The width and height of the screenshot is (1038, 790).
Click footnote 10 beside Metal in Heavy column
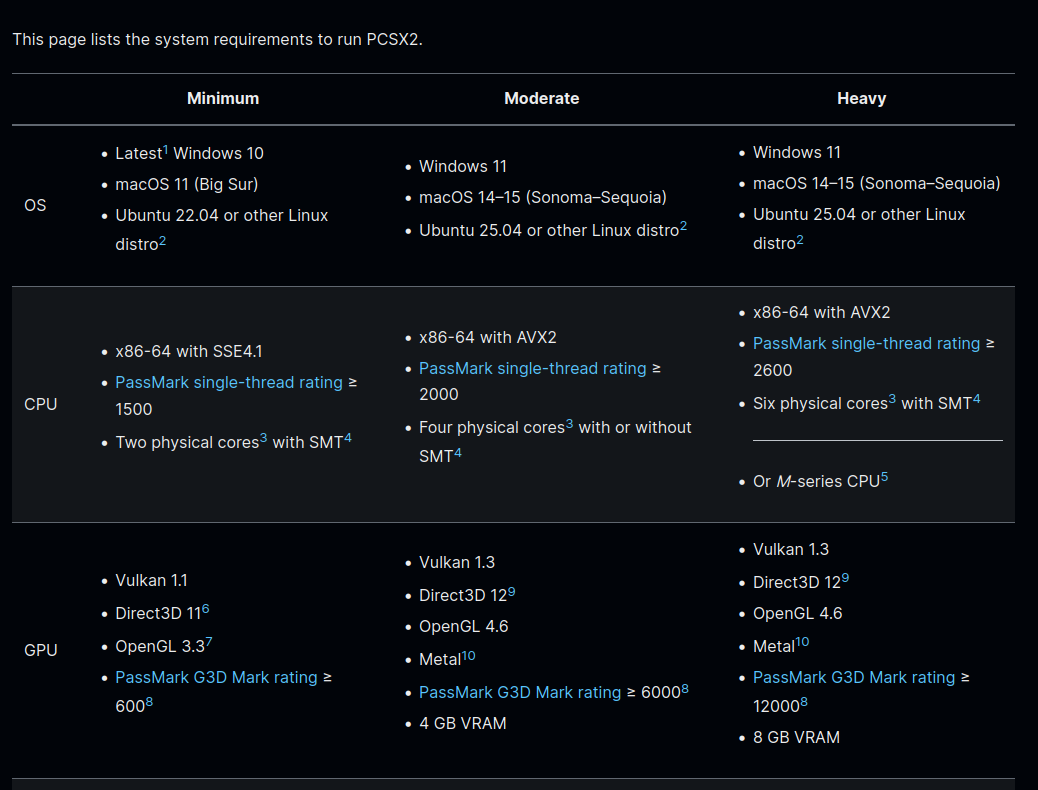802,642
